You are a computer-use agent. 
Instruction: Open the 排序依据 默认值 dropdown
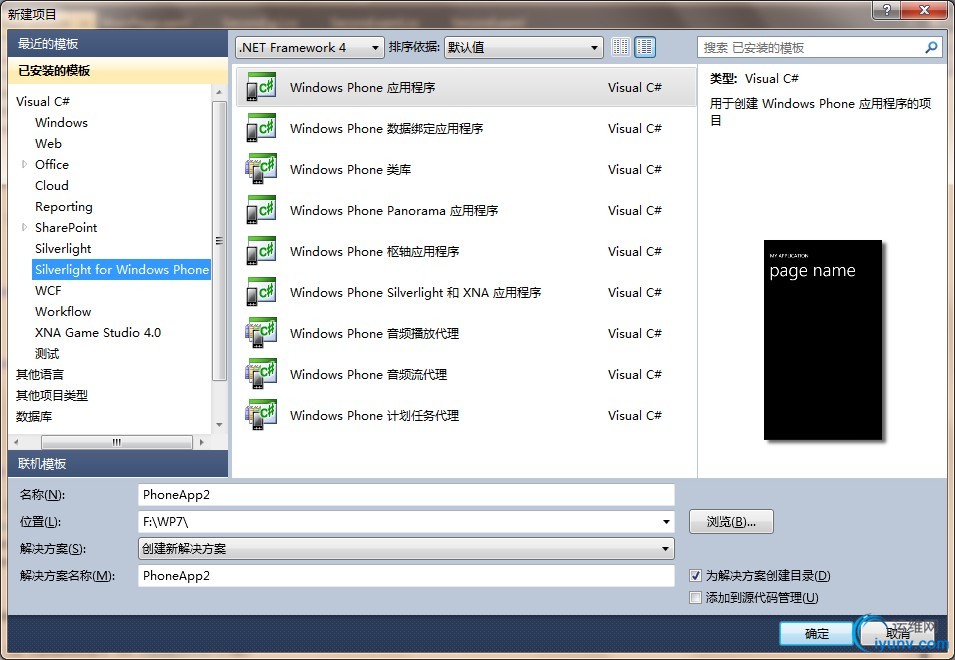tap(524, 47)
